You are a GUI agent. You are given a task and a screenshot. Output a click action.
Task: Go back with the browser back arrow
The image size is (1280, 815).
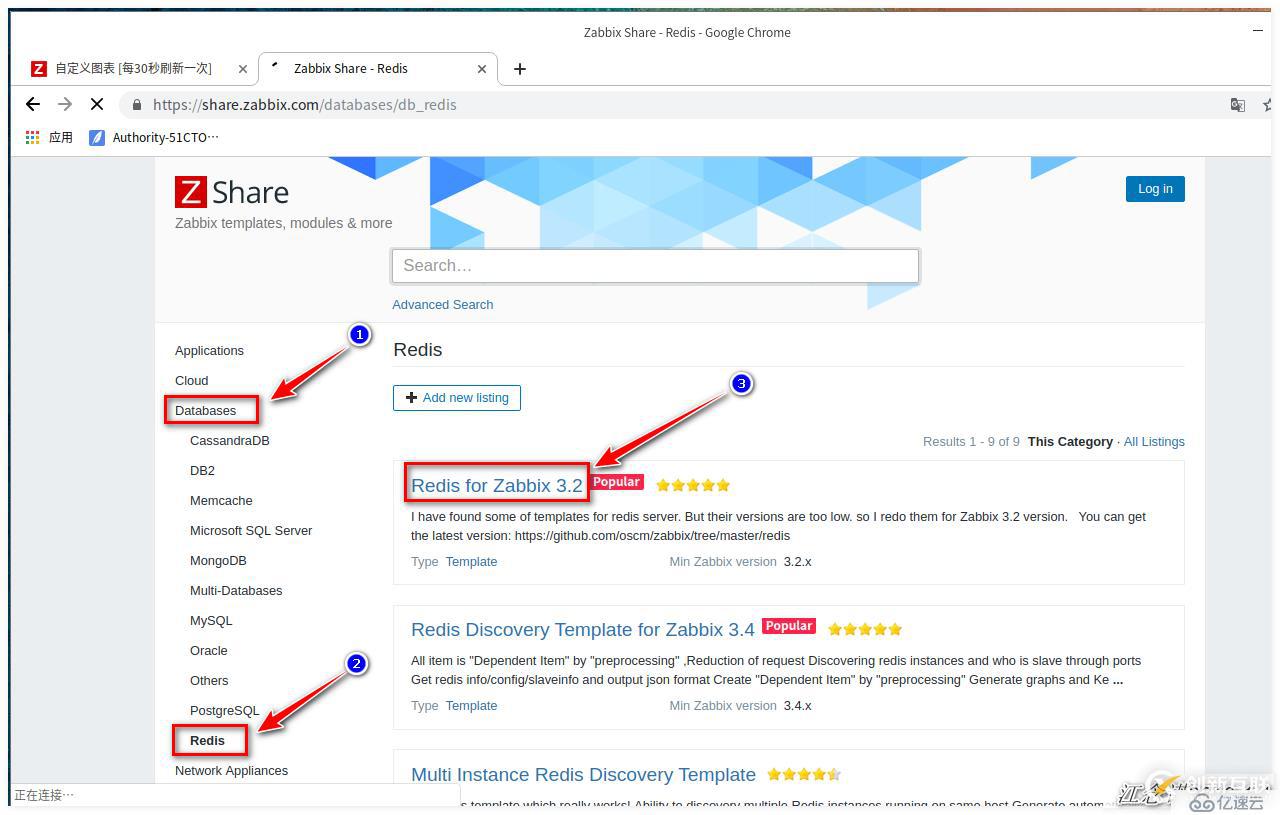click(33, 104)
